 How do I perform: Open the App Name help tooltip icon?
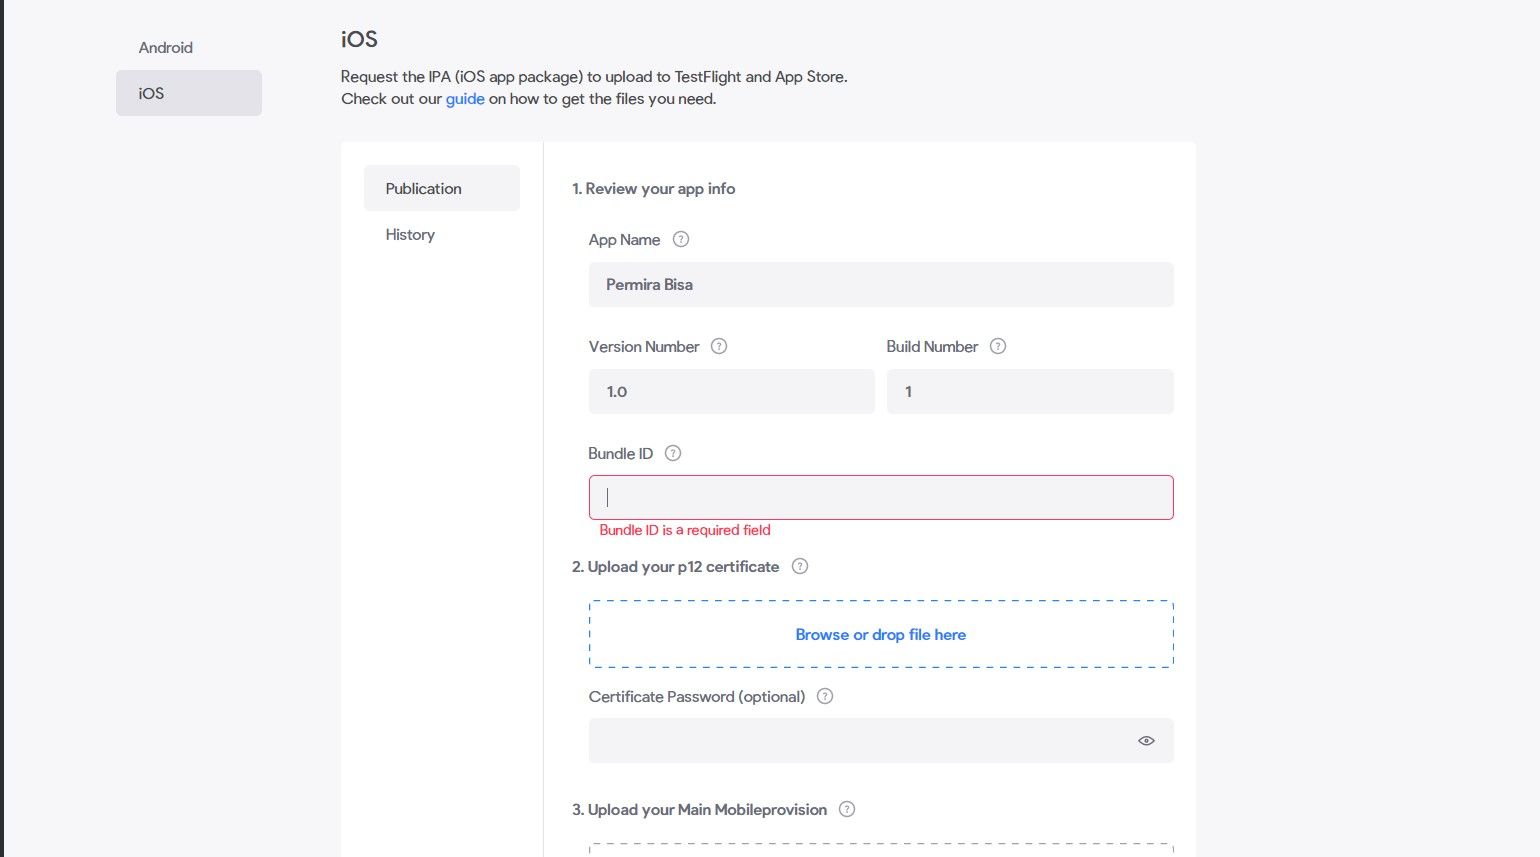(681, 239)
